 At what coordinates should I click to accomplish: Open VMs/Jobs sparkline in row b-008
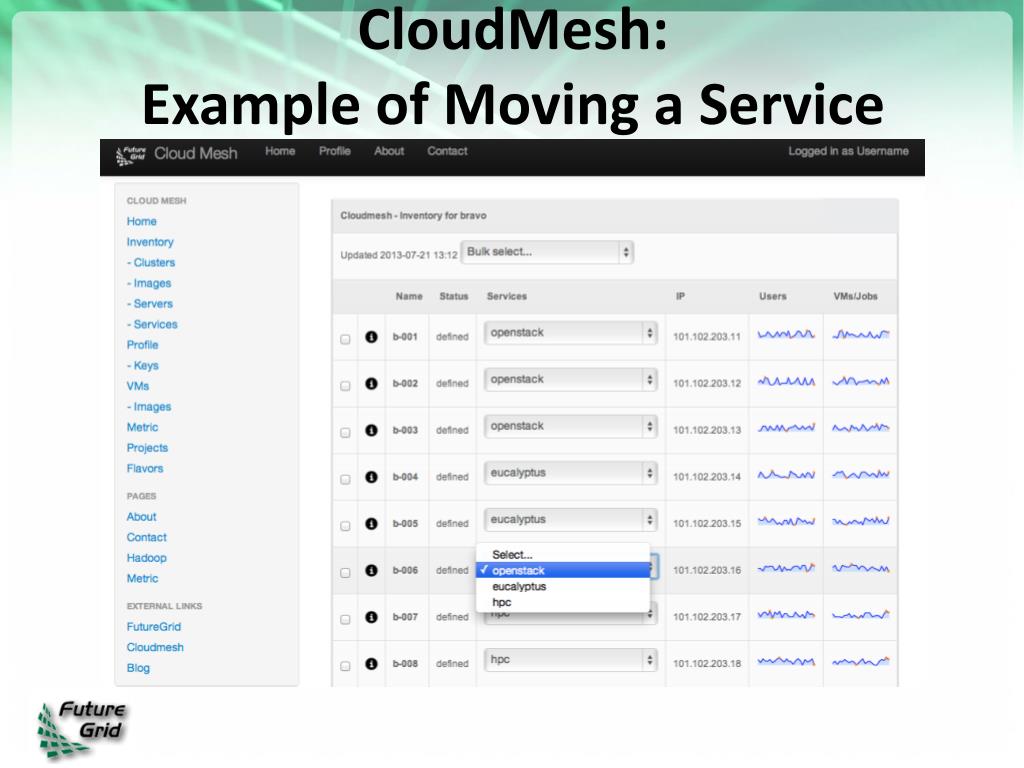(861, 662)
